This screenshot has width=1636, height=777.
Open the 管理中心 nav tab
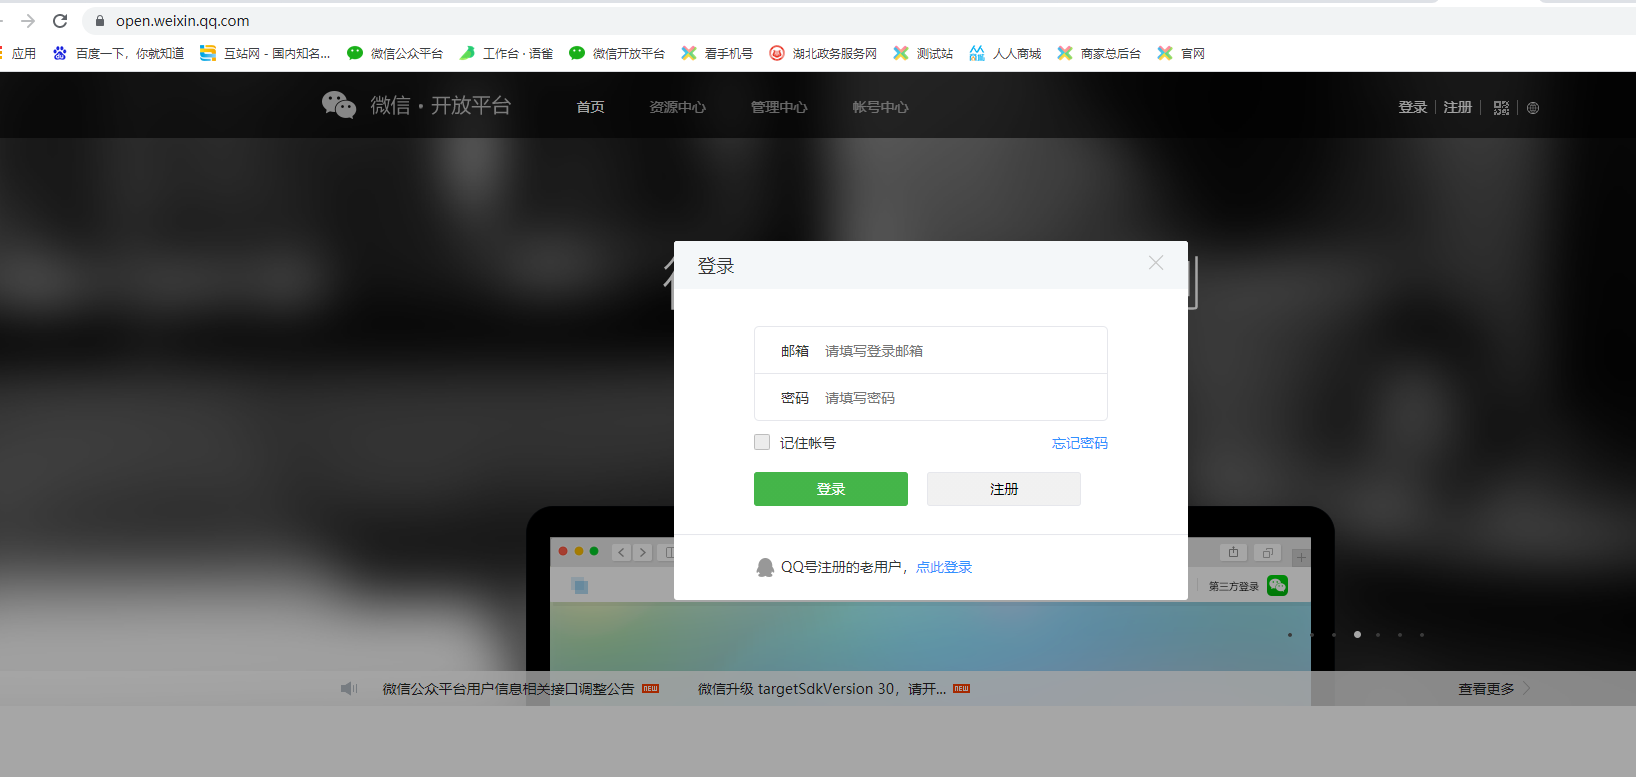(779, 107)
